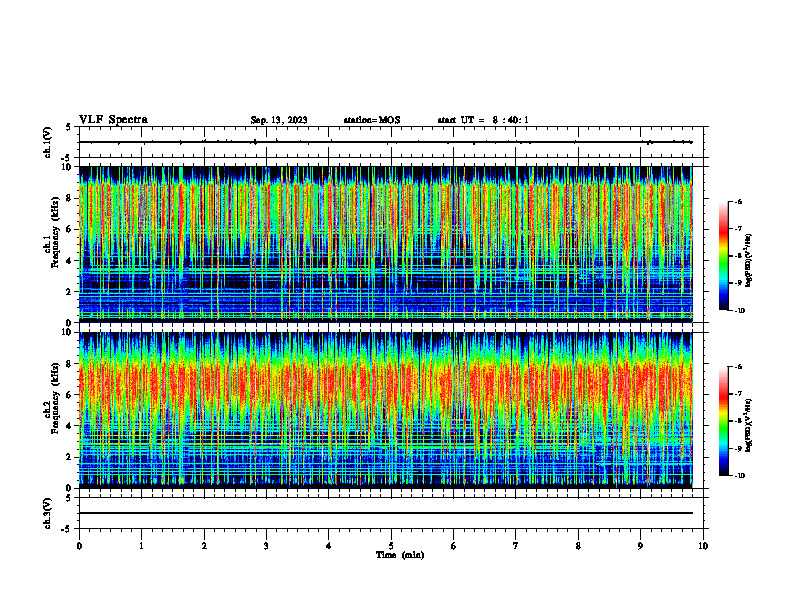Click the time axis tick label "5"
This screenshot has width=792, height=612.
[x=391, y=546]
